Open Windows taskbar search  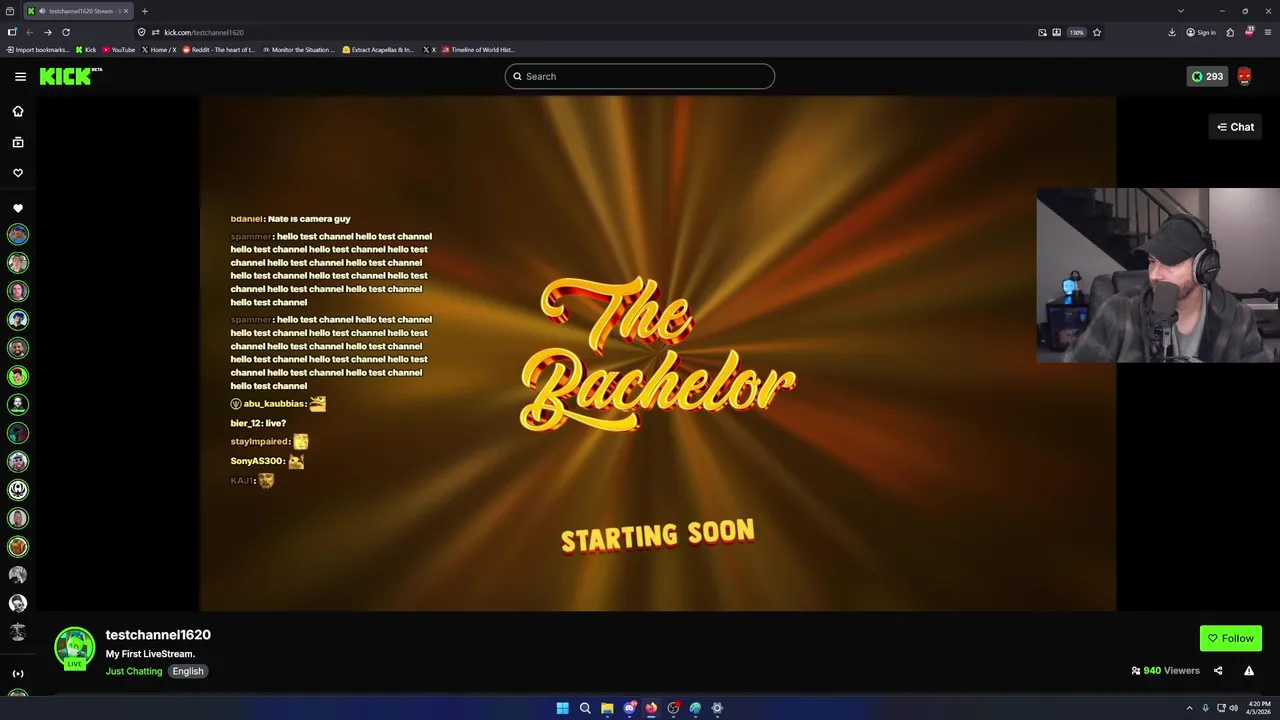click(585, 708)
